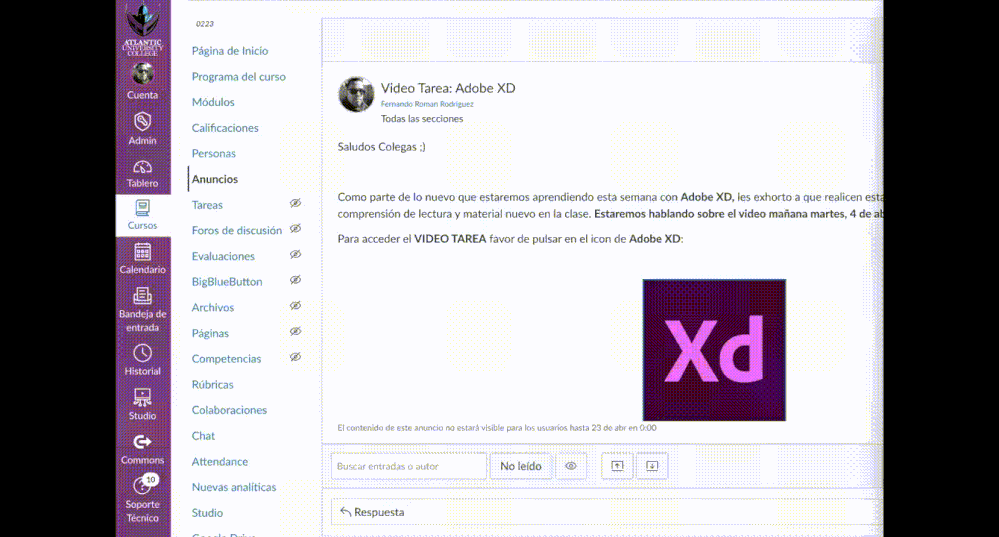Click the Buscar entradas o autor field

click(408, 466)
